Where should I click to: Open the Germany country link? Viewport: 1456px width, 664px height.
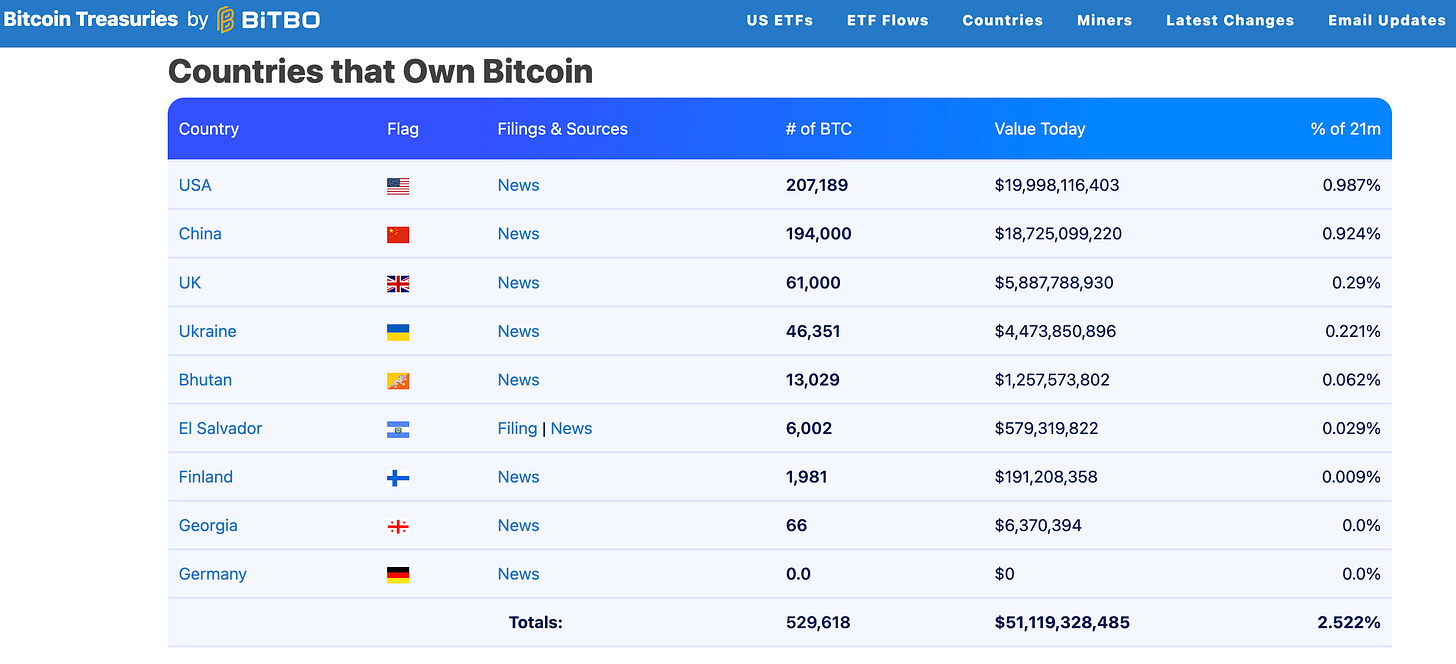[x=212, y=574]
